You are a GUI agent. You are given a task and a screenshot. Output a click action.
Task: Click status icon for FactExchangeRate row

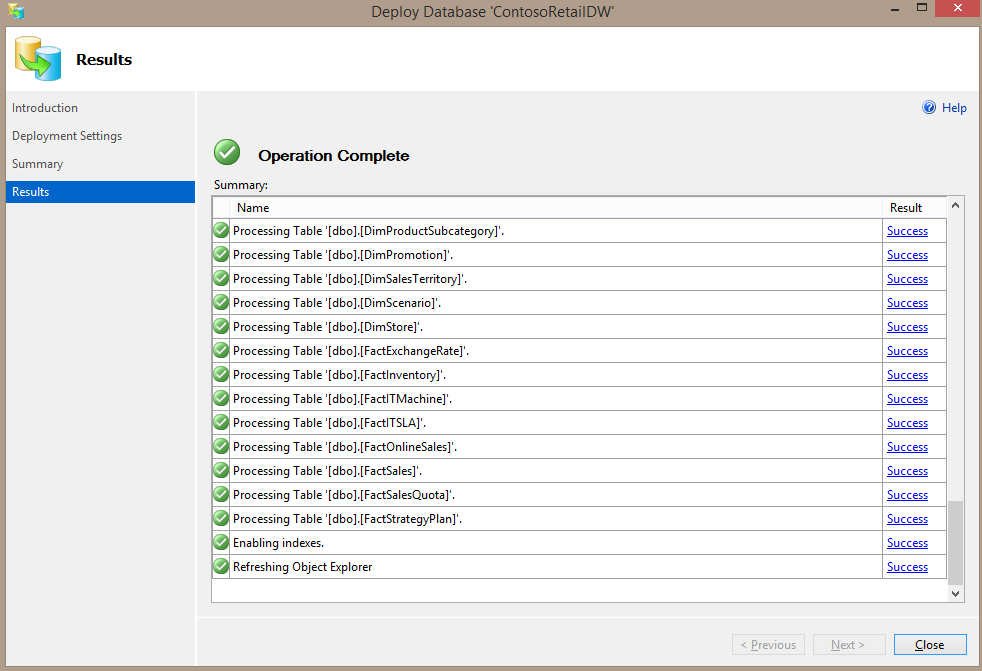click(x=221, y=350)
